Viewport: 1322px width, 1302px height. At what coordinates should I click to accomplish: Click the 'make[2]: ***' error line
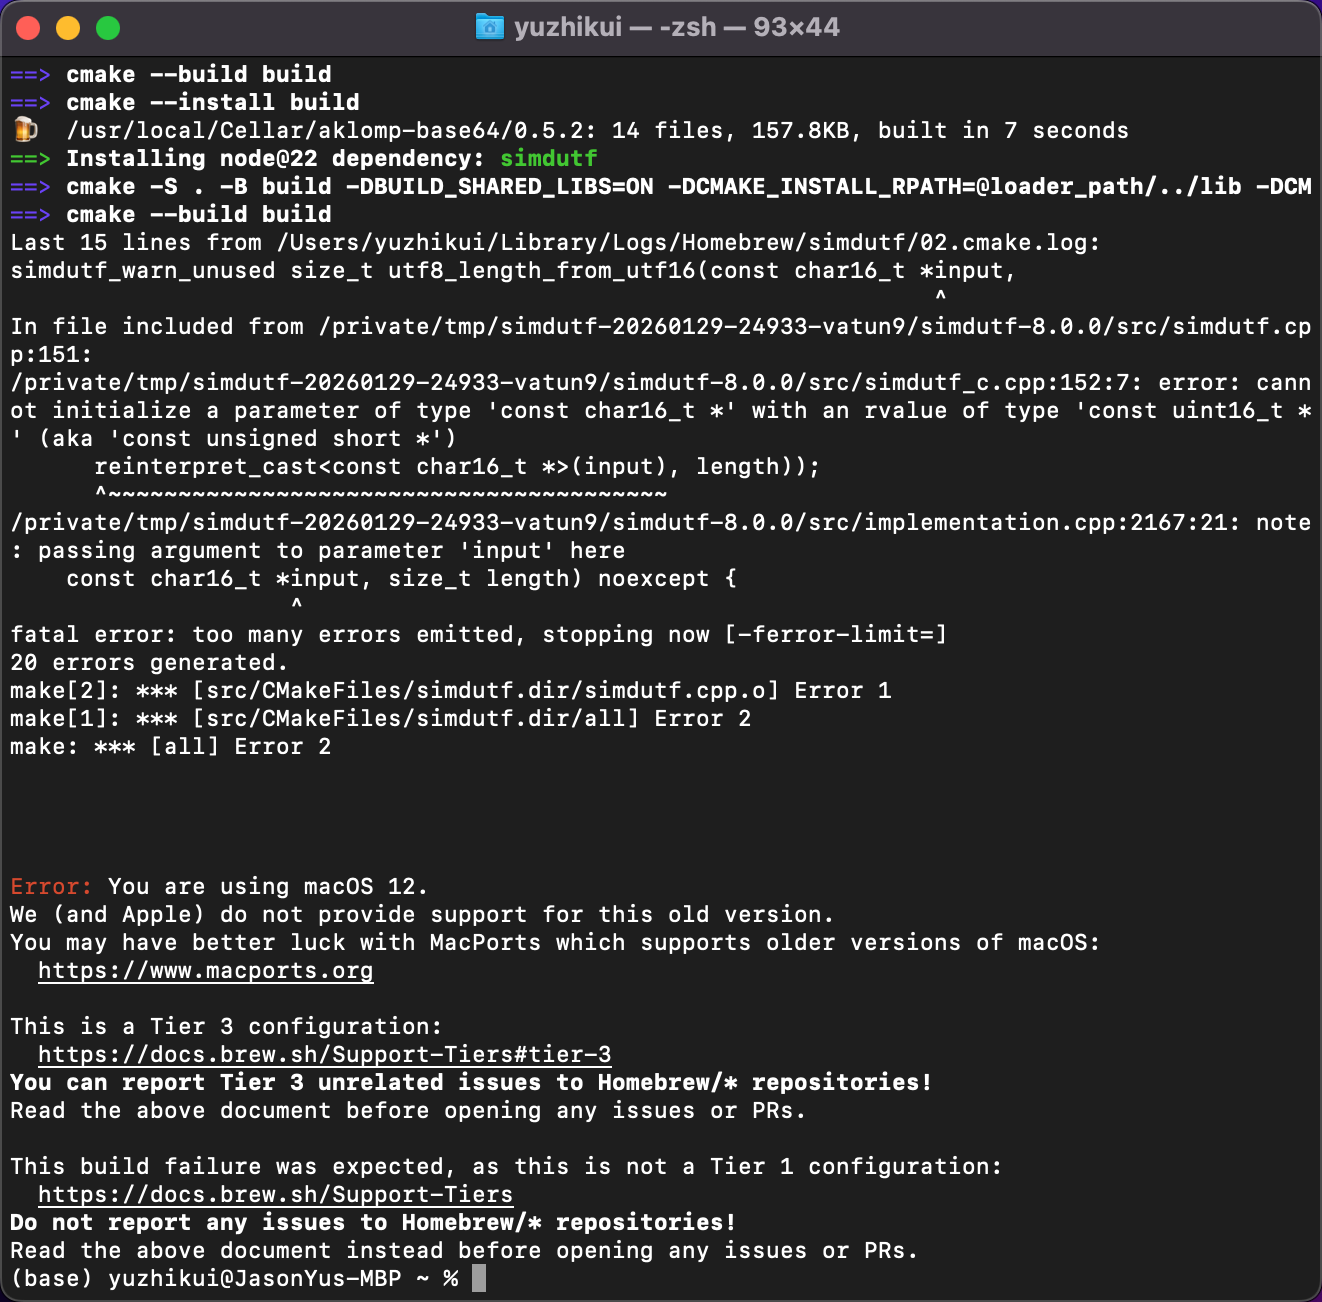(451, 691)
